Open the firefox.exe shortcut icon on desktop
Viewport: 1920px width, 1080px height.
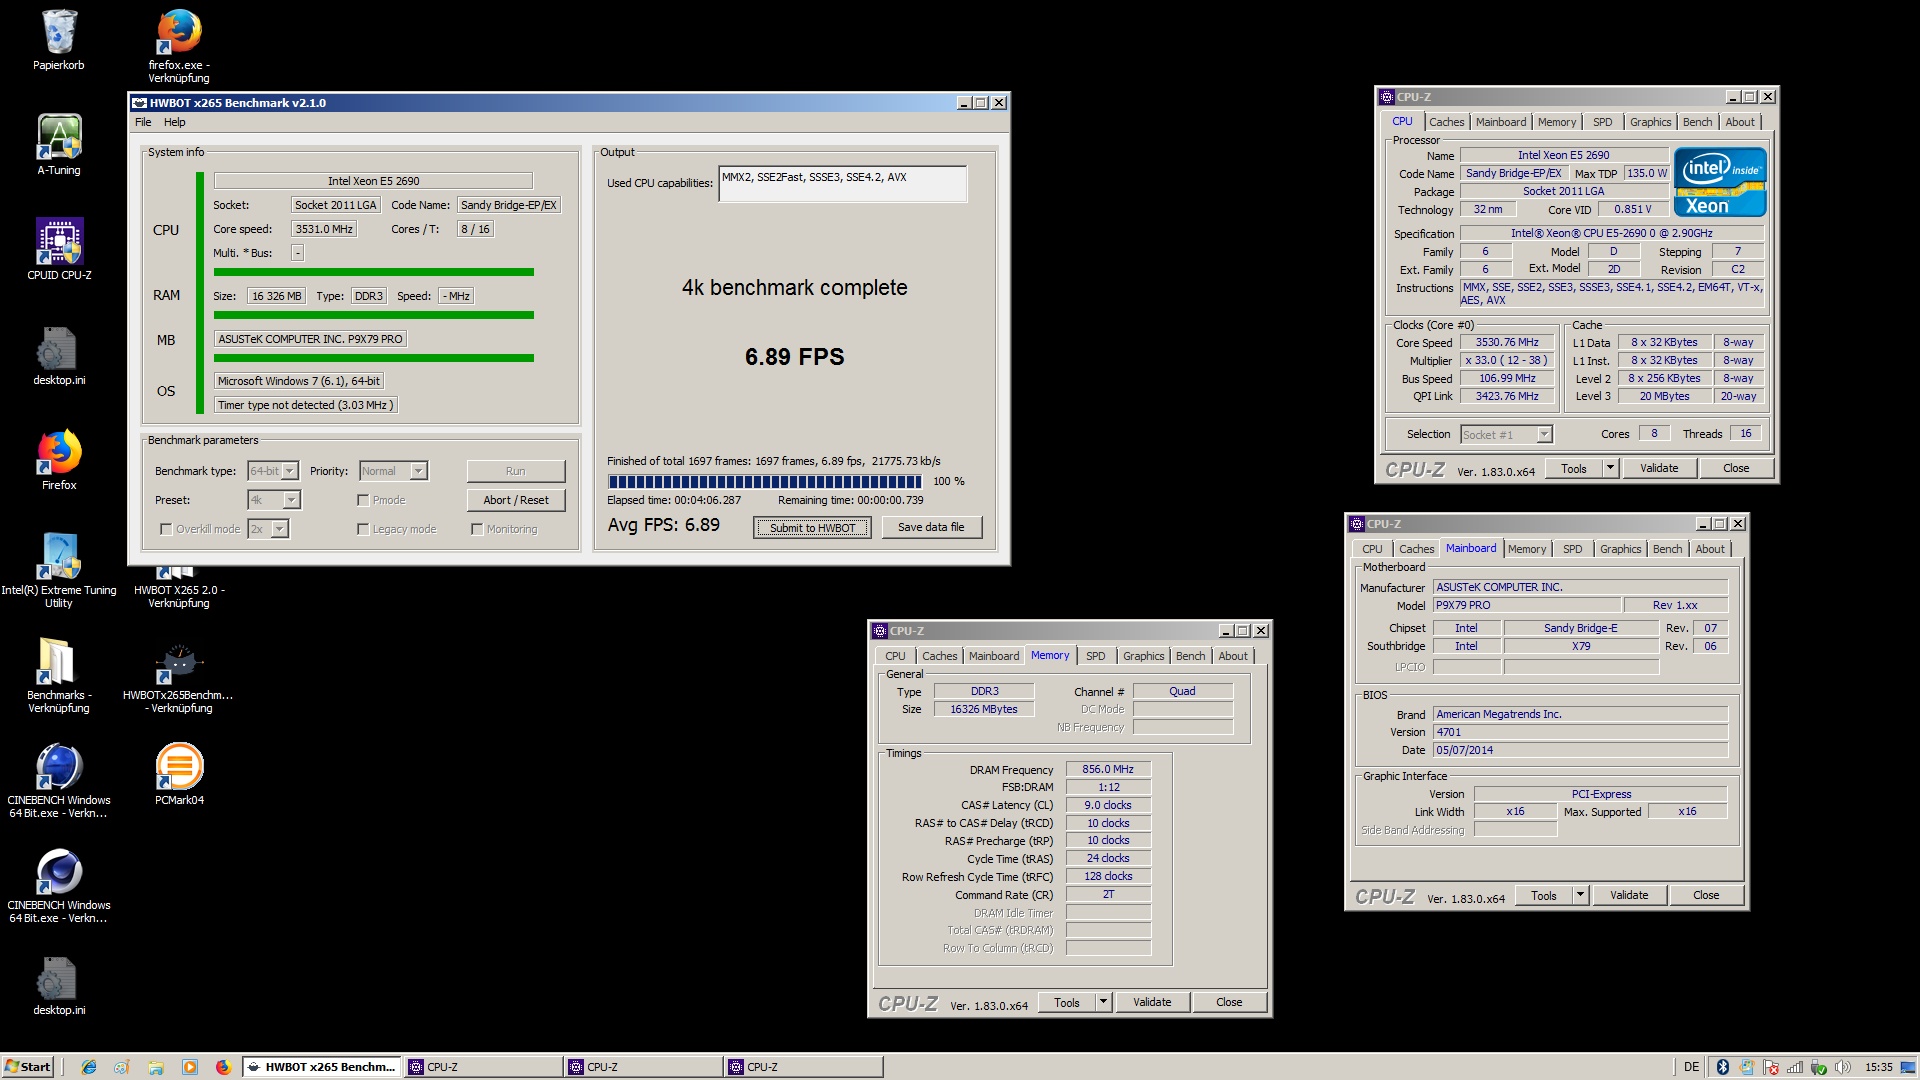point(179,45)
